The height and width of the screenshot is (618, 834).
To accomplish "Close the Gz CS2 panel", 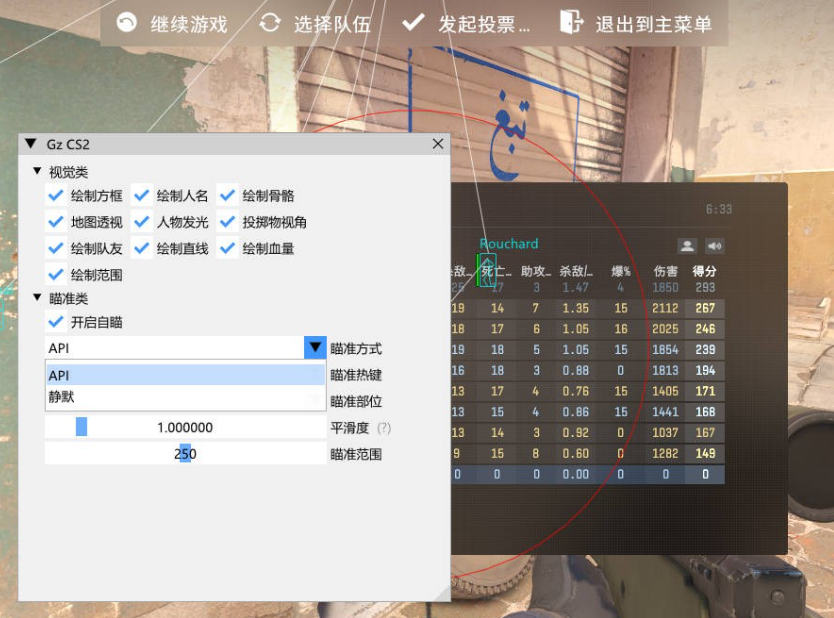I will tap(438, 144).
